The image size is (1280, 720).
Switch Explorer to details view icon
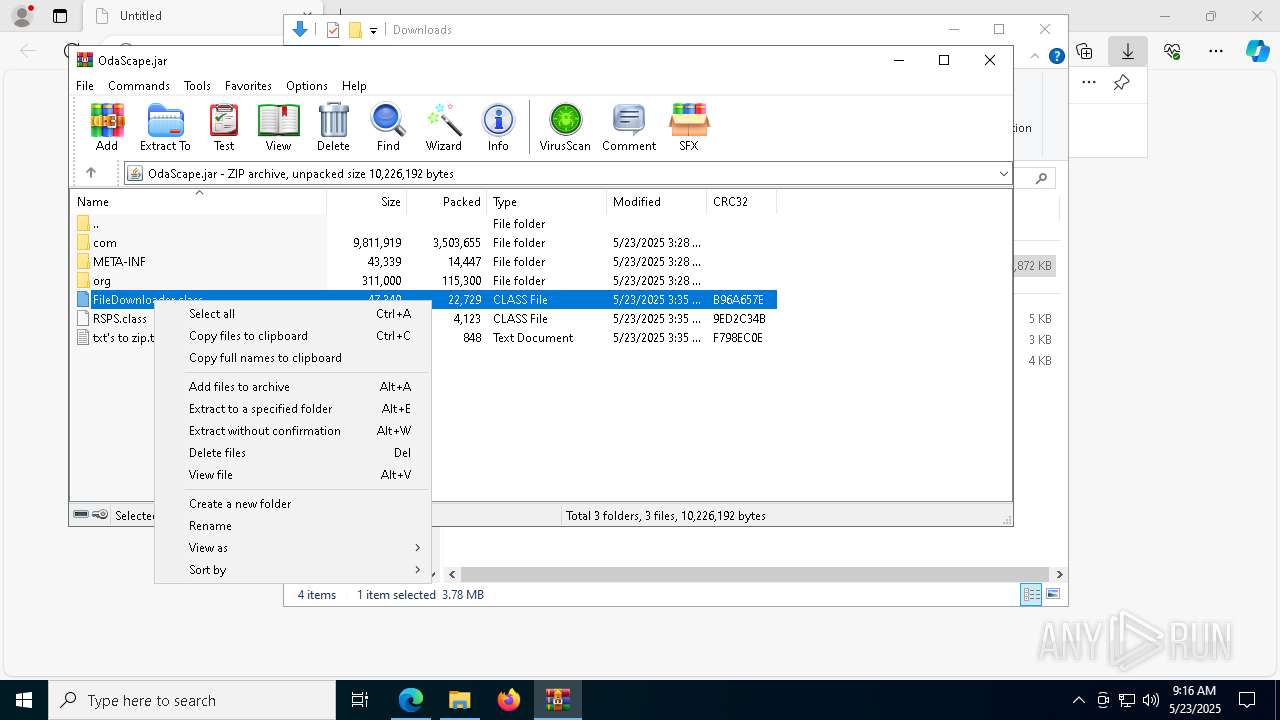tap(1031, 595)
